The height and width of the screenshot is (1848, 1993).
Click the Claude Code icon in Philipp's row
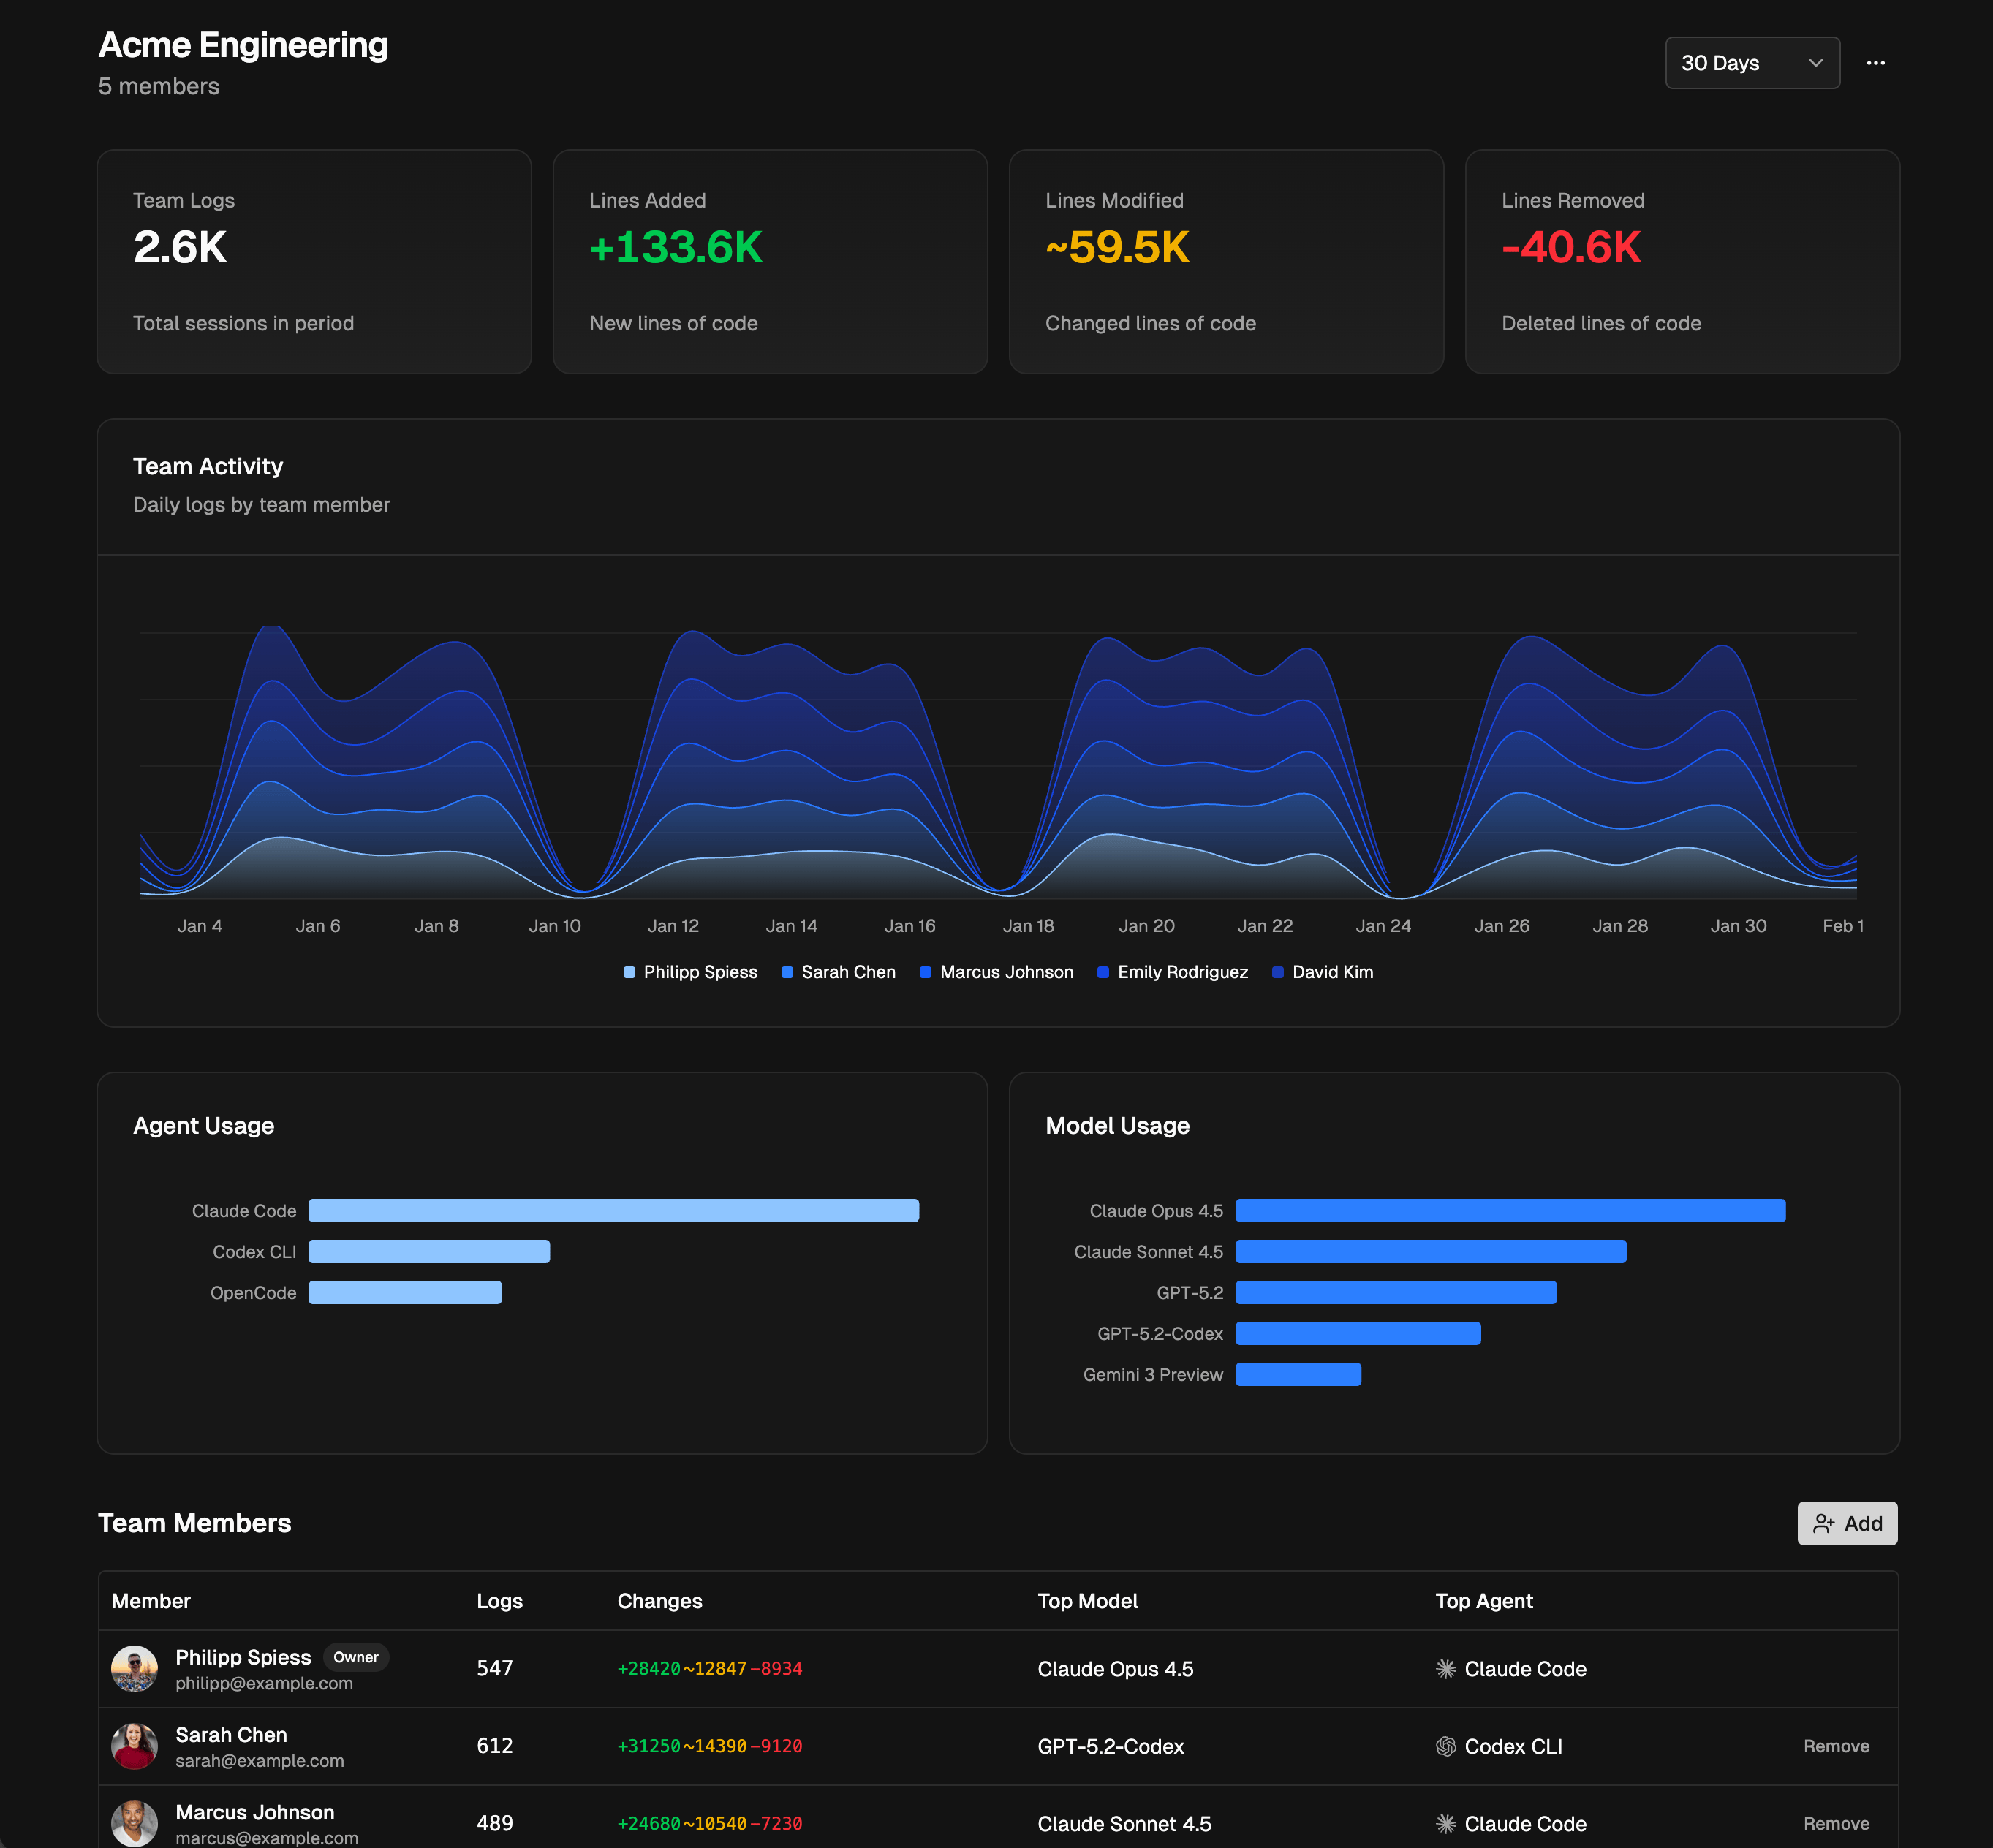pos(1446,1668)
